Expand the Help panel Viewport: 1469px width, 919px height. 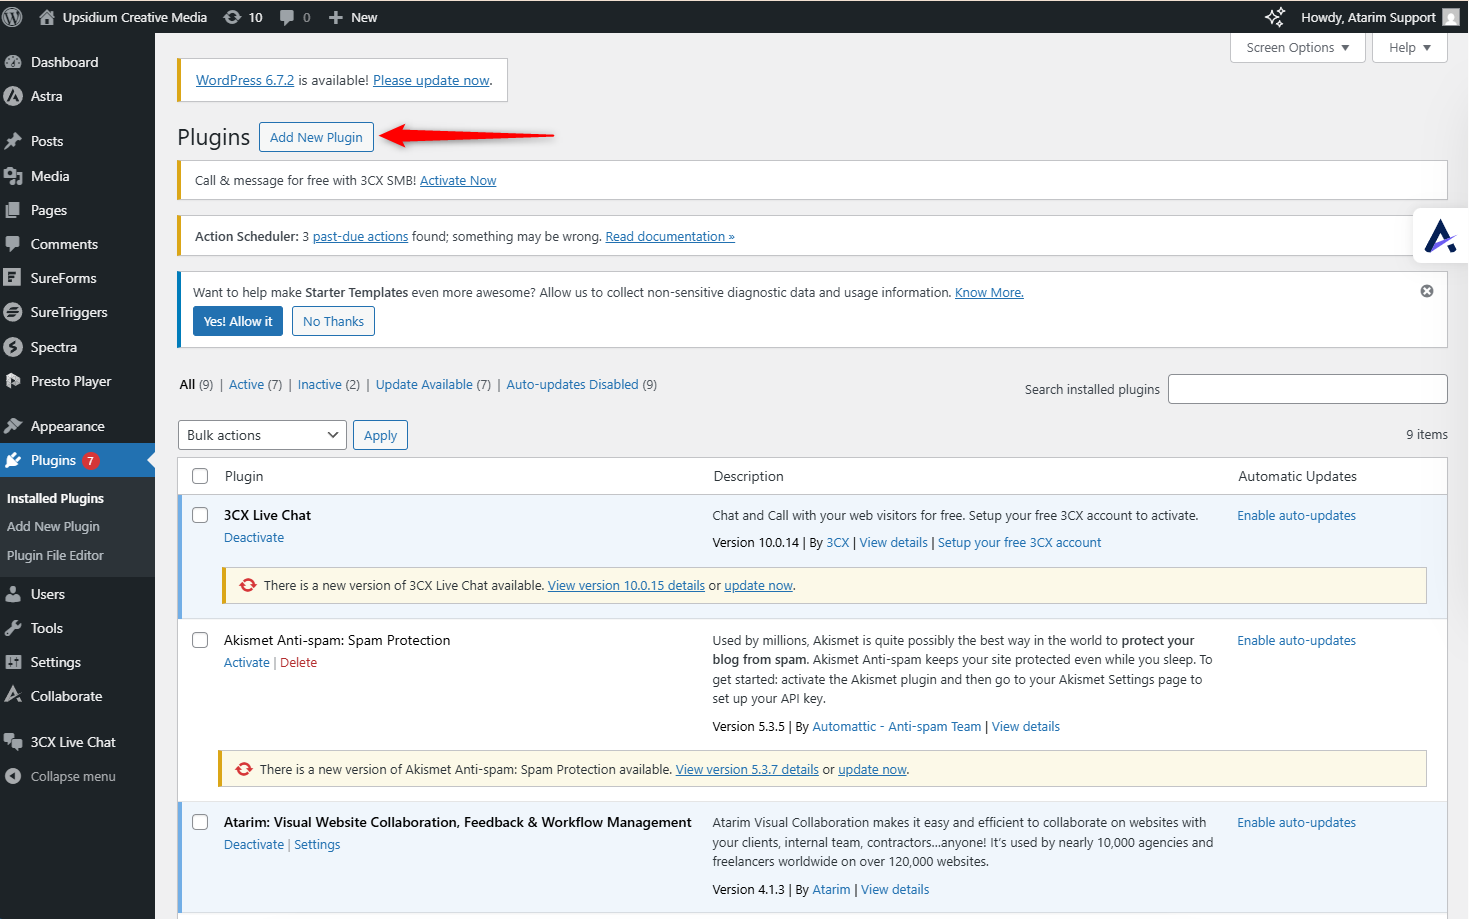click(1410, 47)
